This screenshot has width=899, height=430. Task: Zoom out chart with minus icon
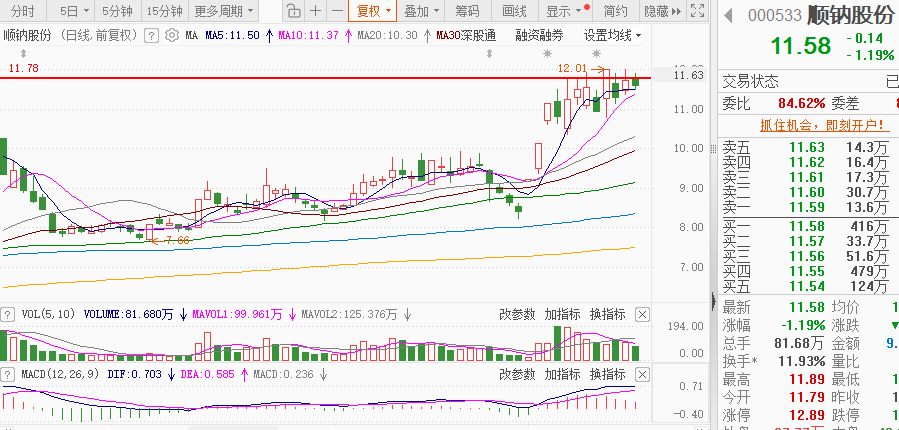(x=338, y=11)
